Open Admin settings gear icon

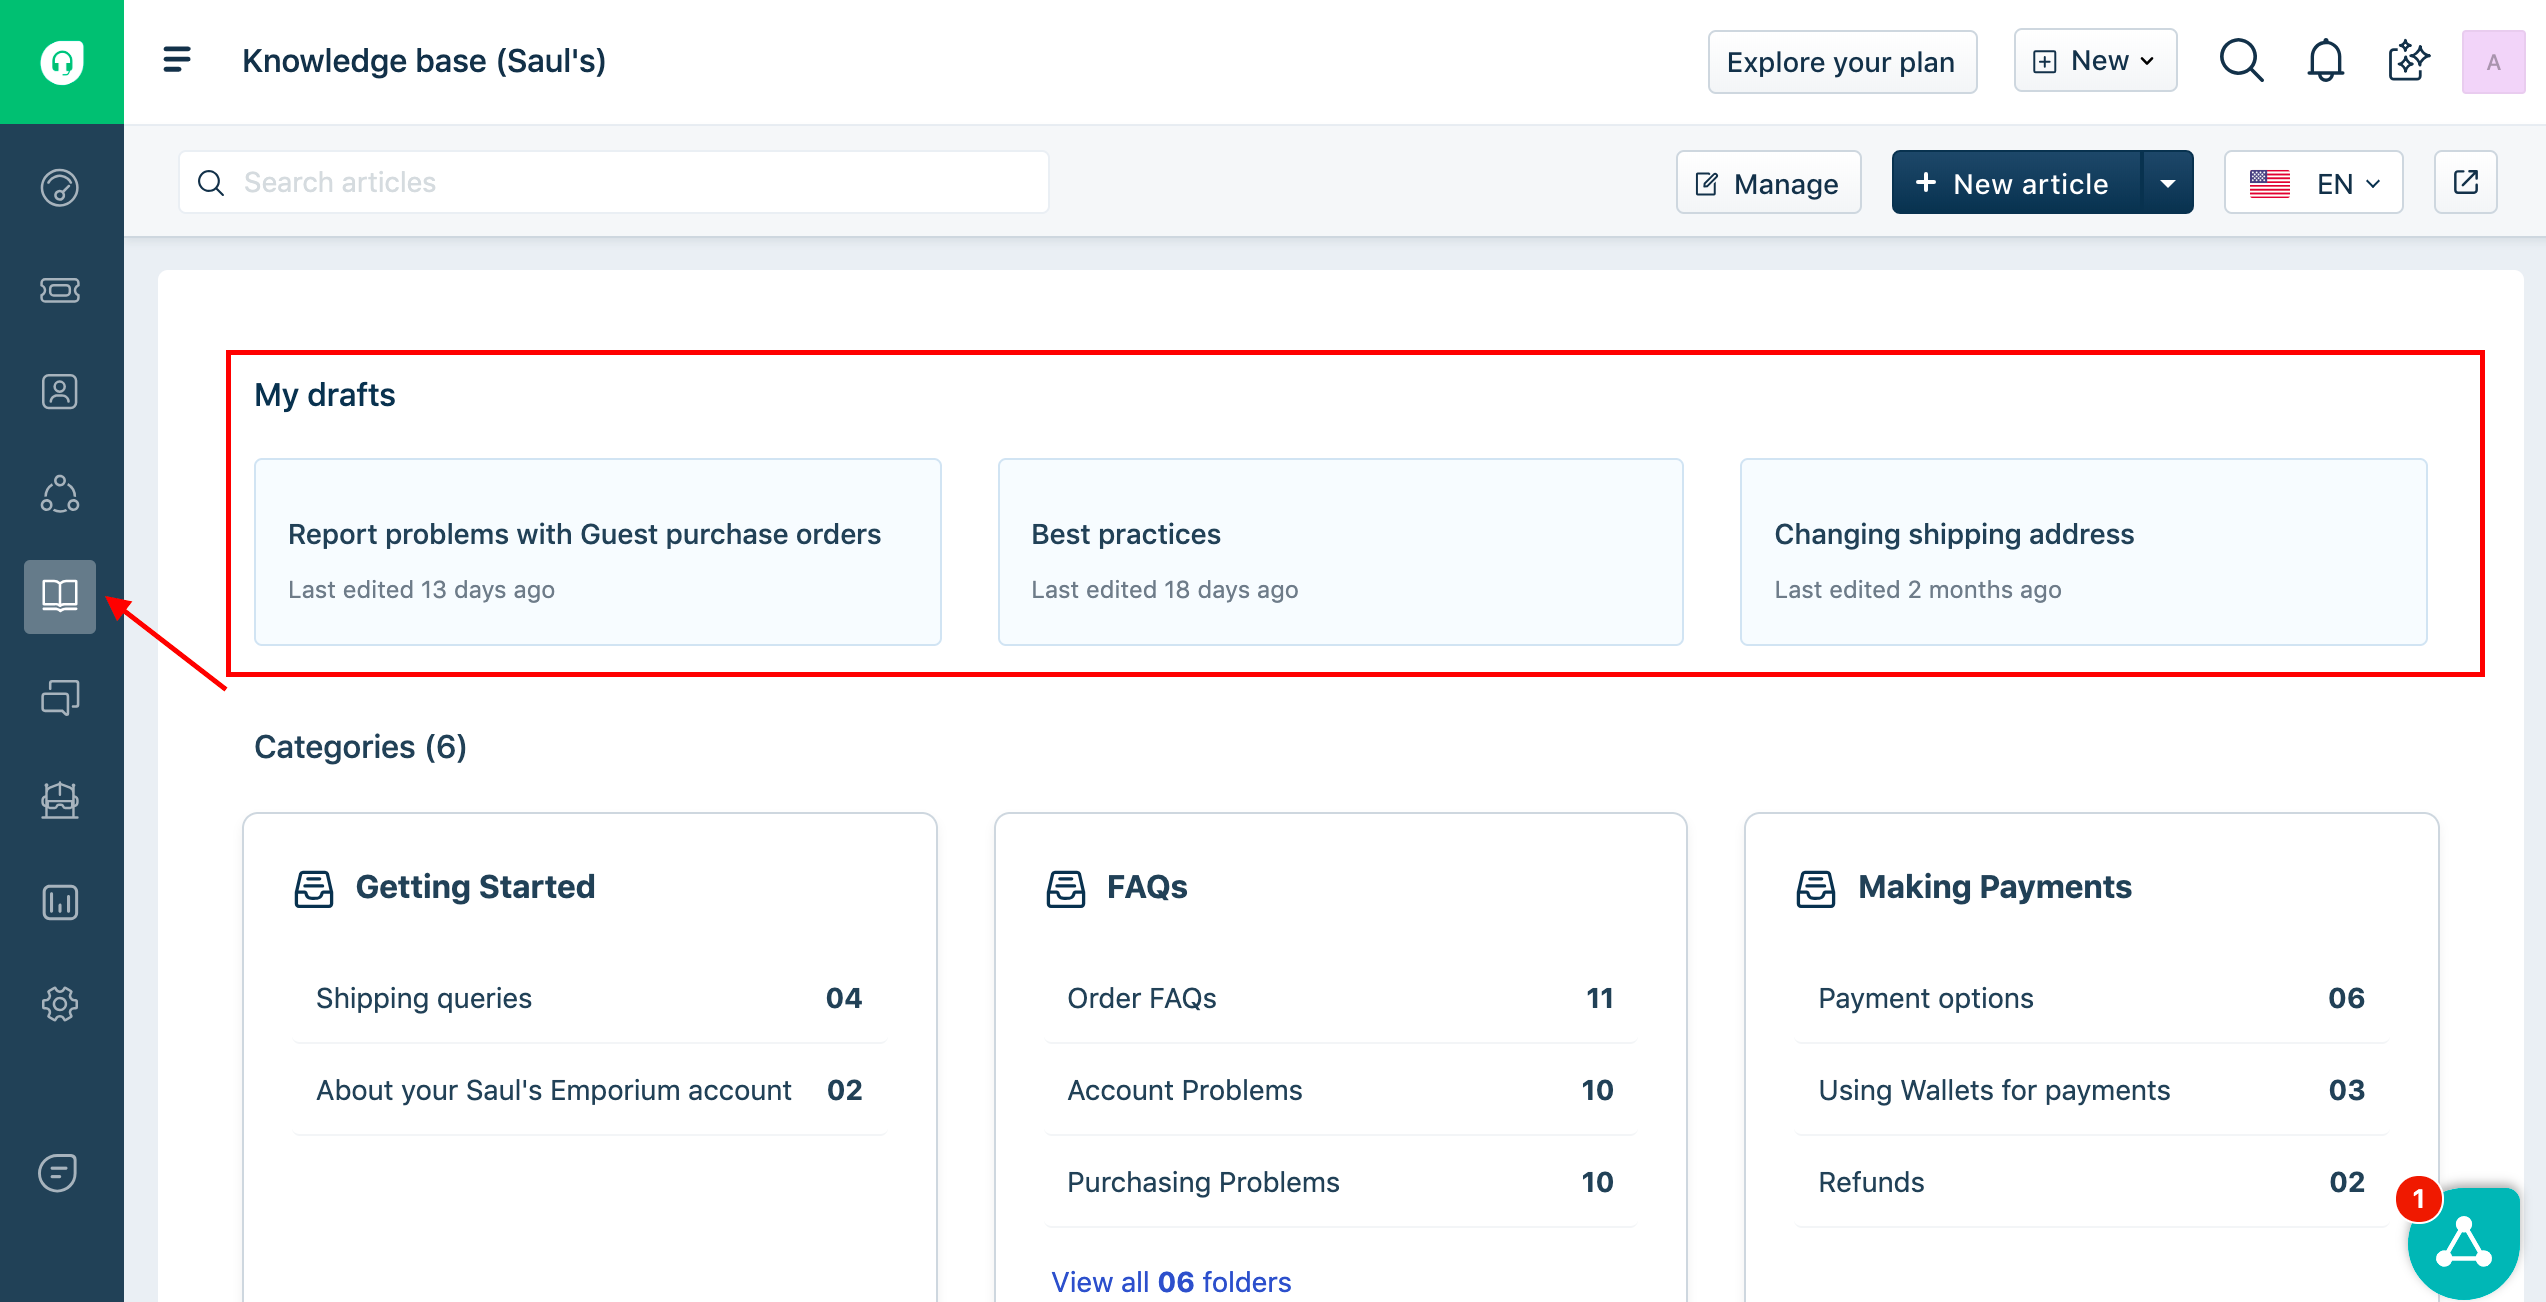click(x=60, y=1004)
